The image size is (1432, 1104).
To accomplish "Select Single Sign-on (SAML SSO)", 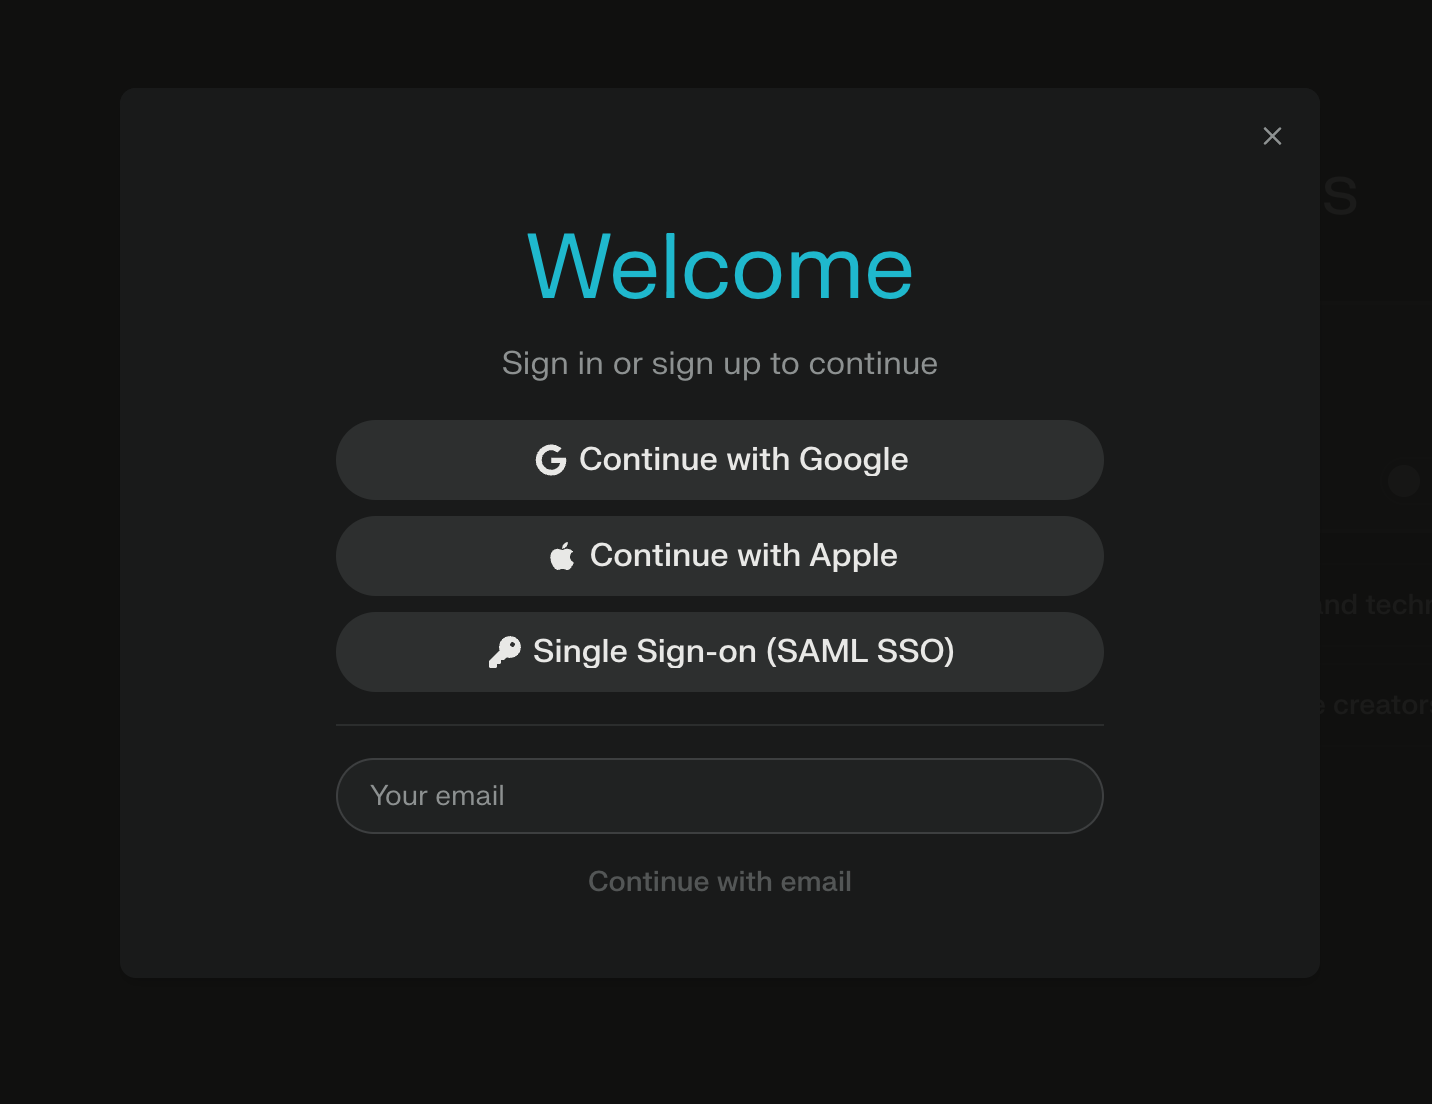I will [743, 652].
